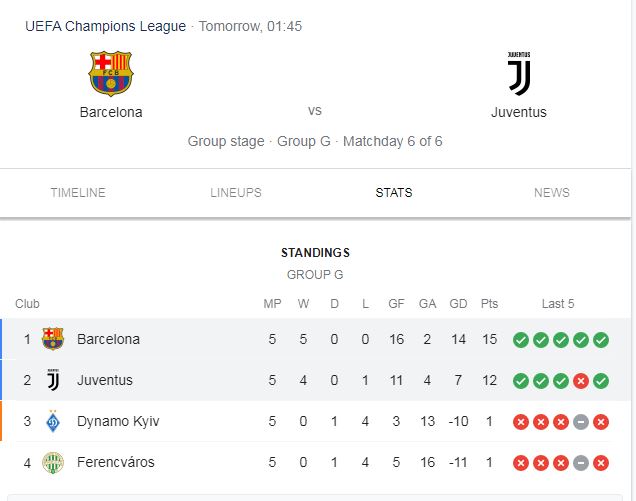Open Ferencváros club name in standings
Screen dimensions: 636x501
click(116, 462)
